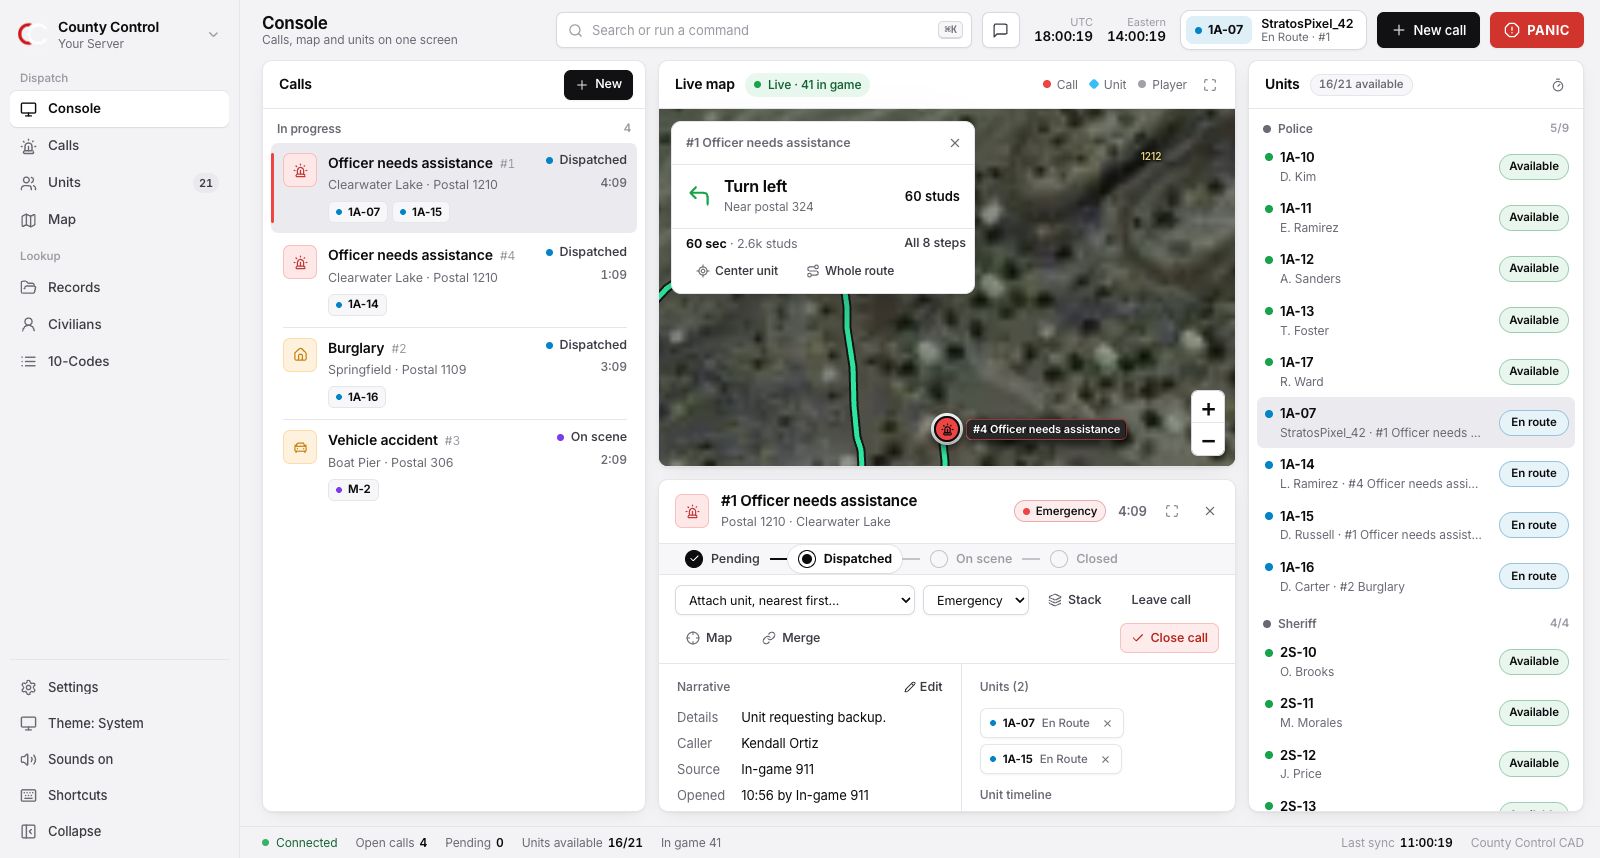Click the Burglary call house icon
This screenshot has height=858, width=1600.
(300, 355)
